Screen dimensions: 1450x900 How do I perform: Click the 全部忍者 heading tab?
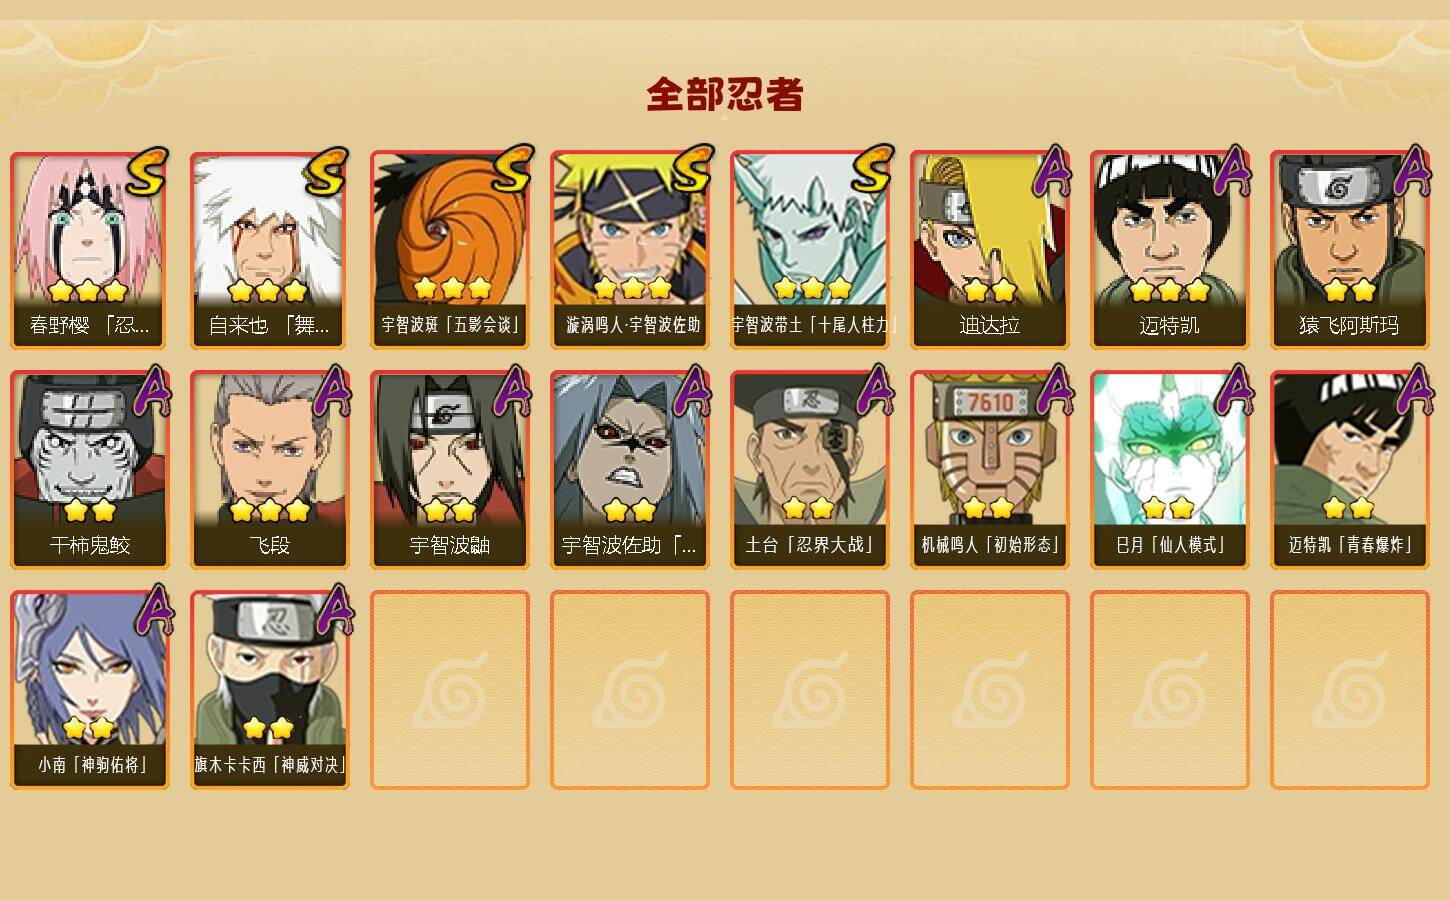click(x=725, y=95)
